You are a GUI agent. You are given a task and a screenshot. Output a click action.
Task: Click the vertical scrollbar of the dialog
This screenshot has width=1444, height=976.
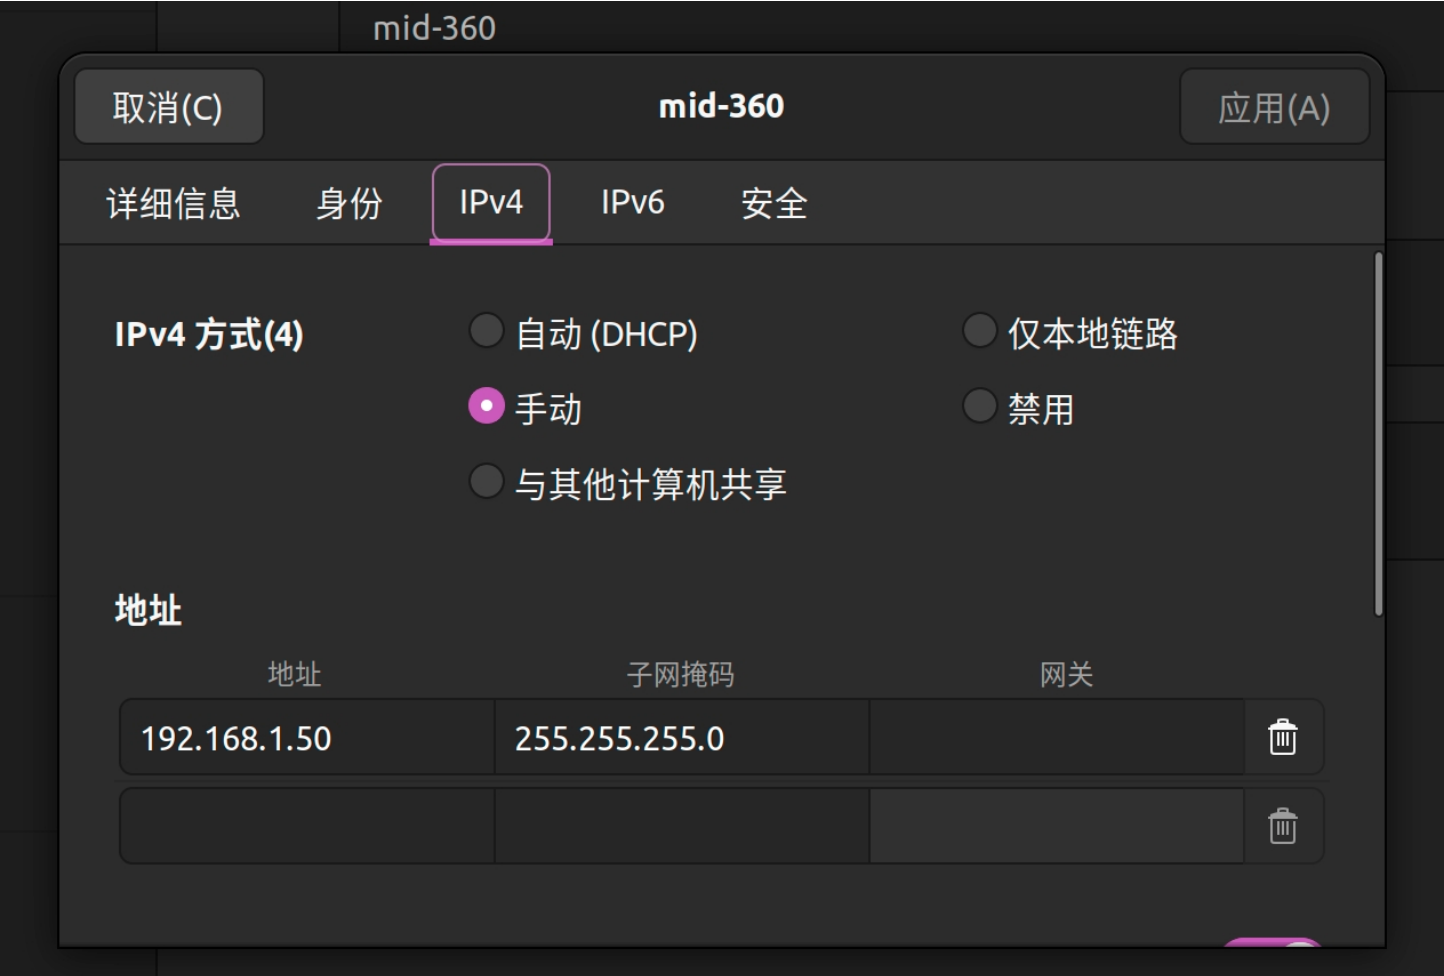(x=1378, y=435)
